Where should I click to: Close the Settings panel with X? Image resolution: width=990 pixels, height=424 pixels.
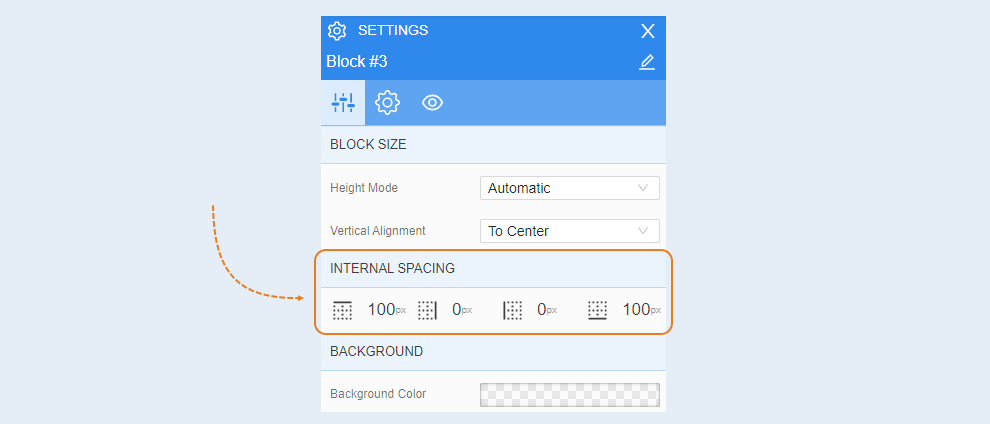(x=648, y=31)
